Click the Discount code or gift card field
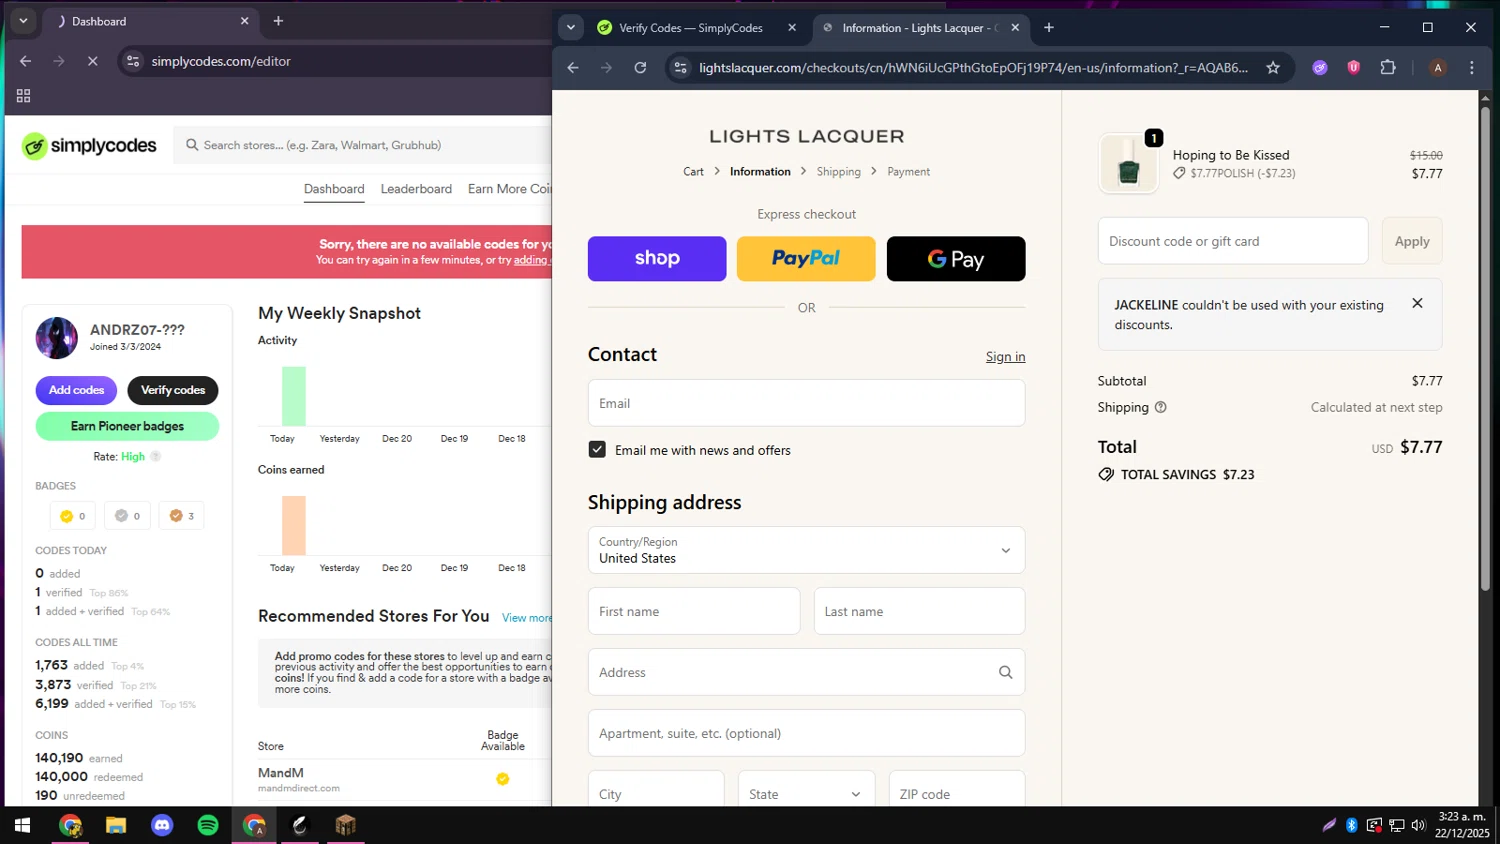Image resolution: width=1500 pixels, height=844 pixels. (x=1233, y=241)
